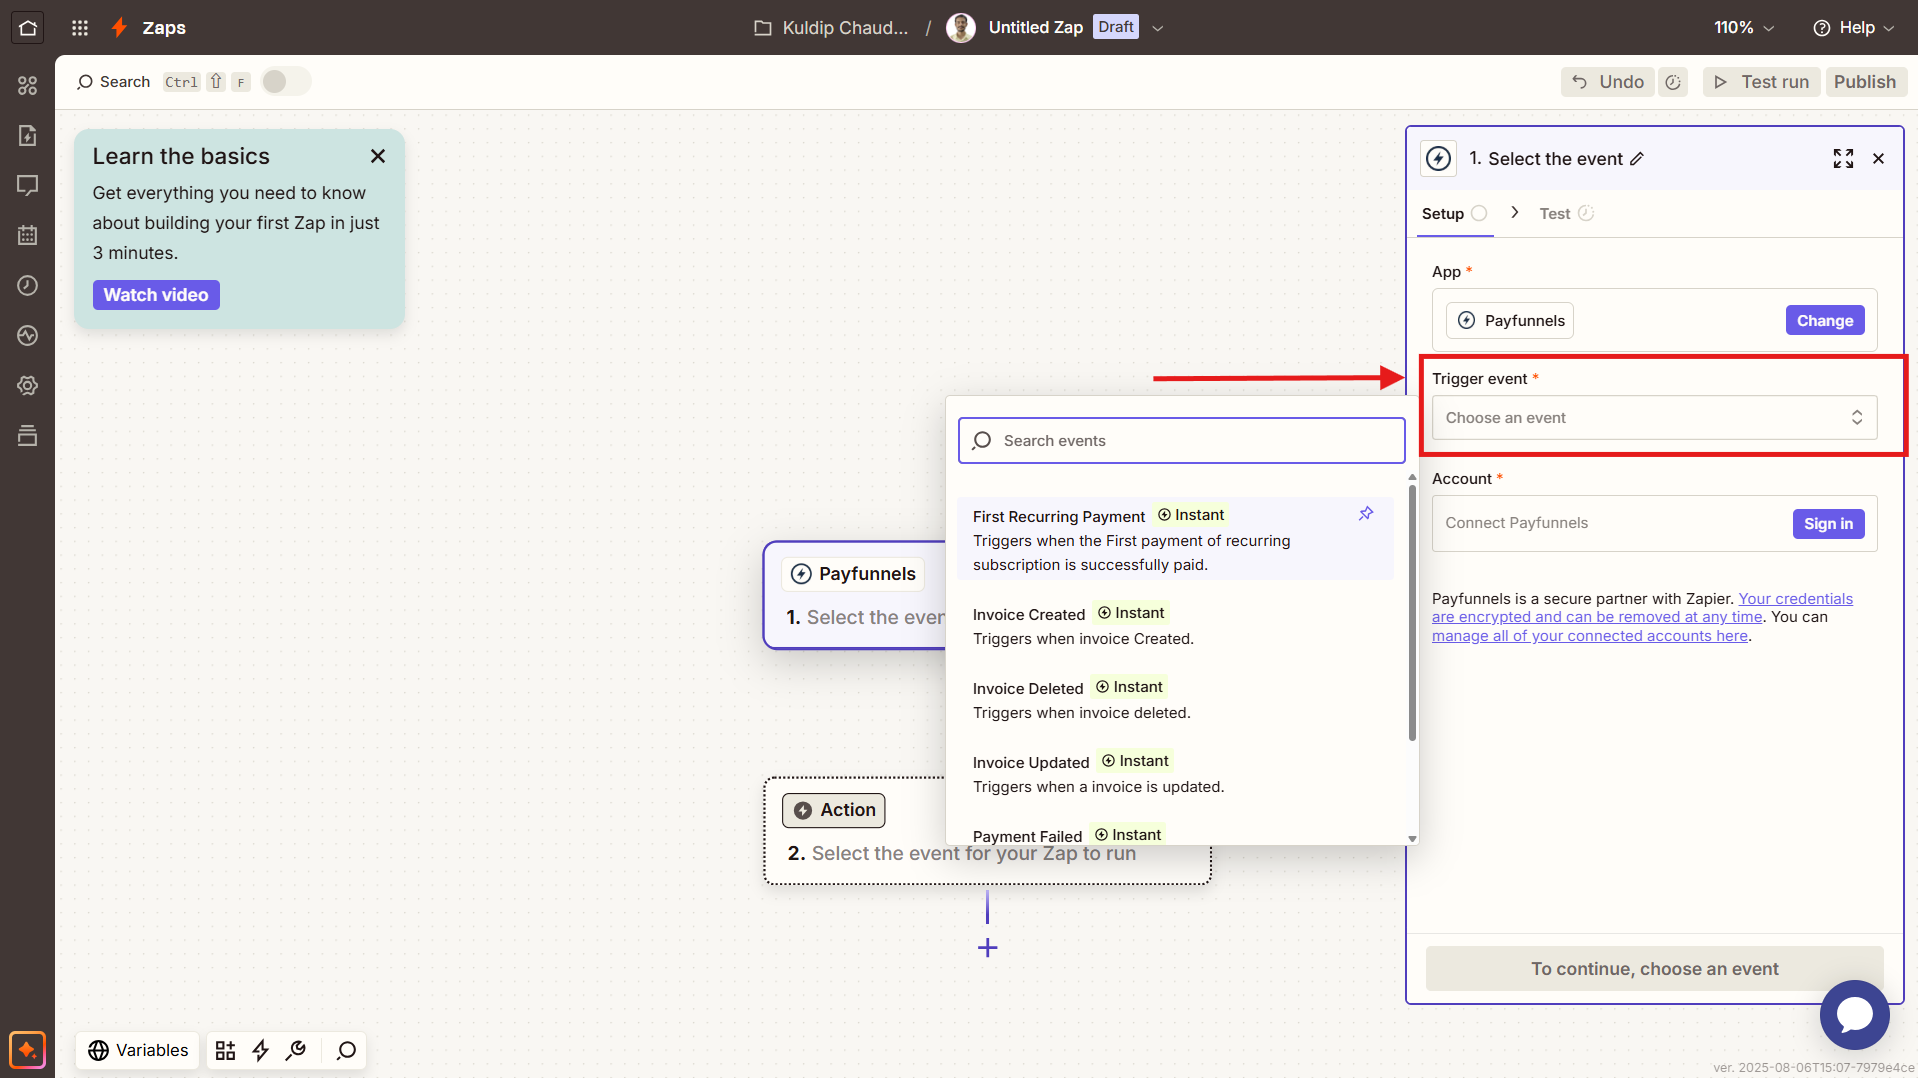Open the sidebar assets icon
This screenshot has height=1078, width=1918.
pos(27,86)
